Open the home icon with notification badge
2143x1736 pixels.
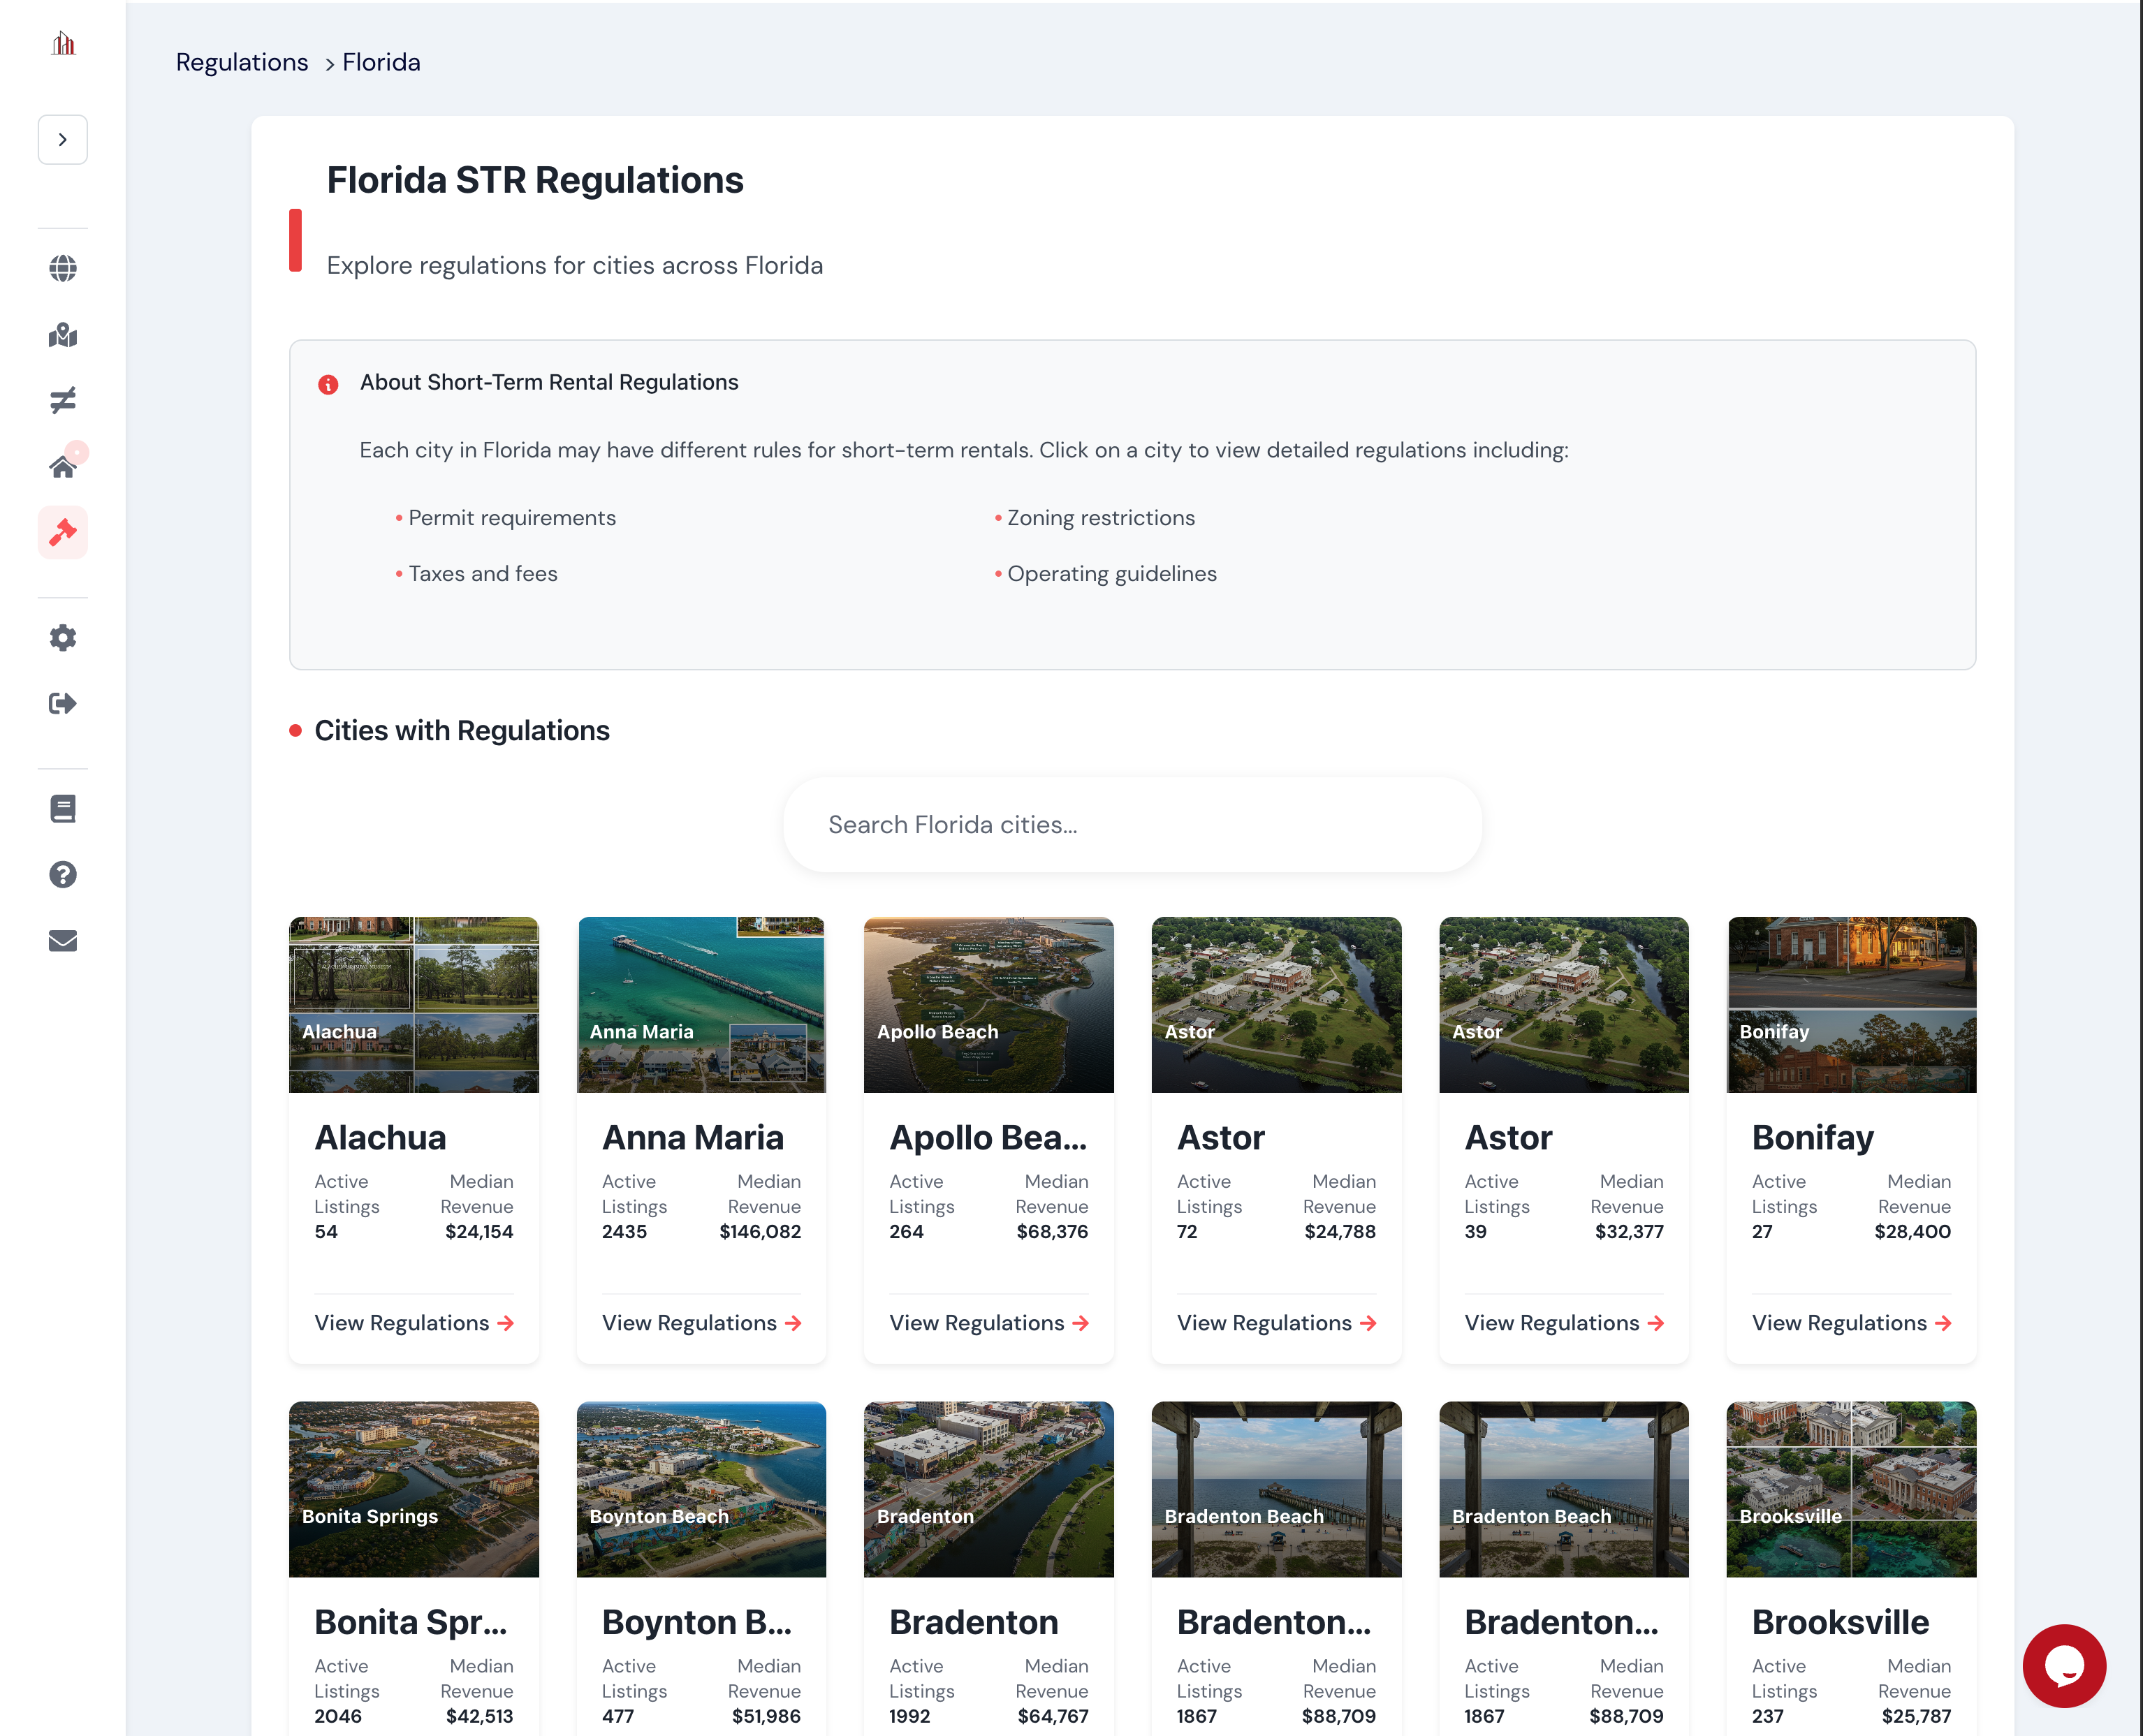(62, 466)
